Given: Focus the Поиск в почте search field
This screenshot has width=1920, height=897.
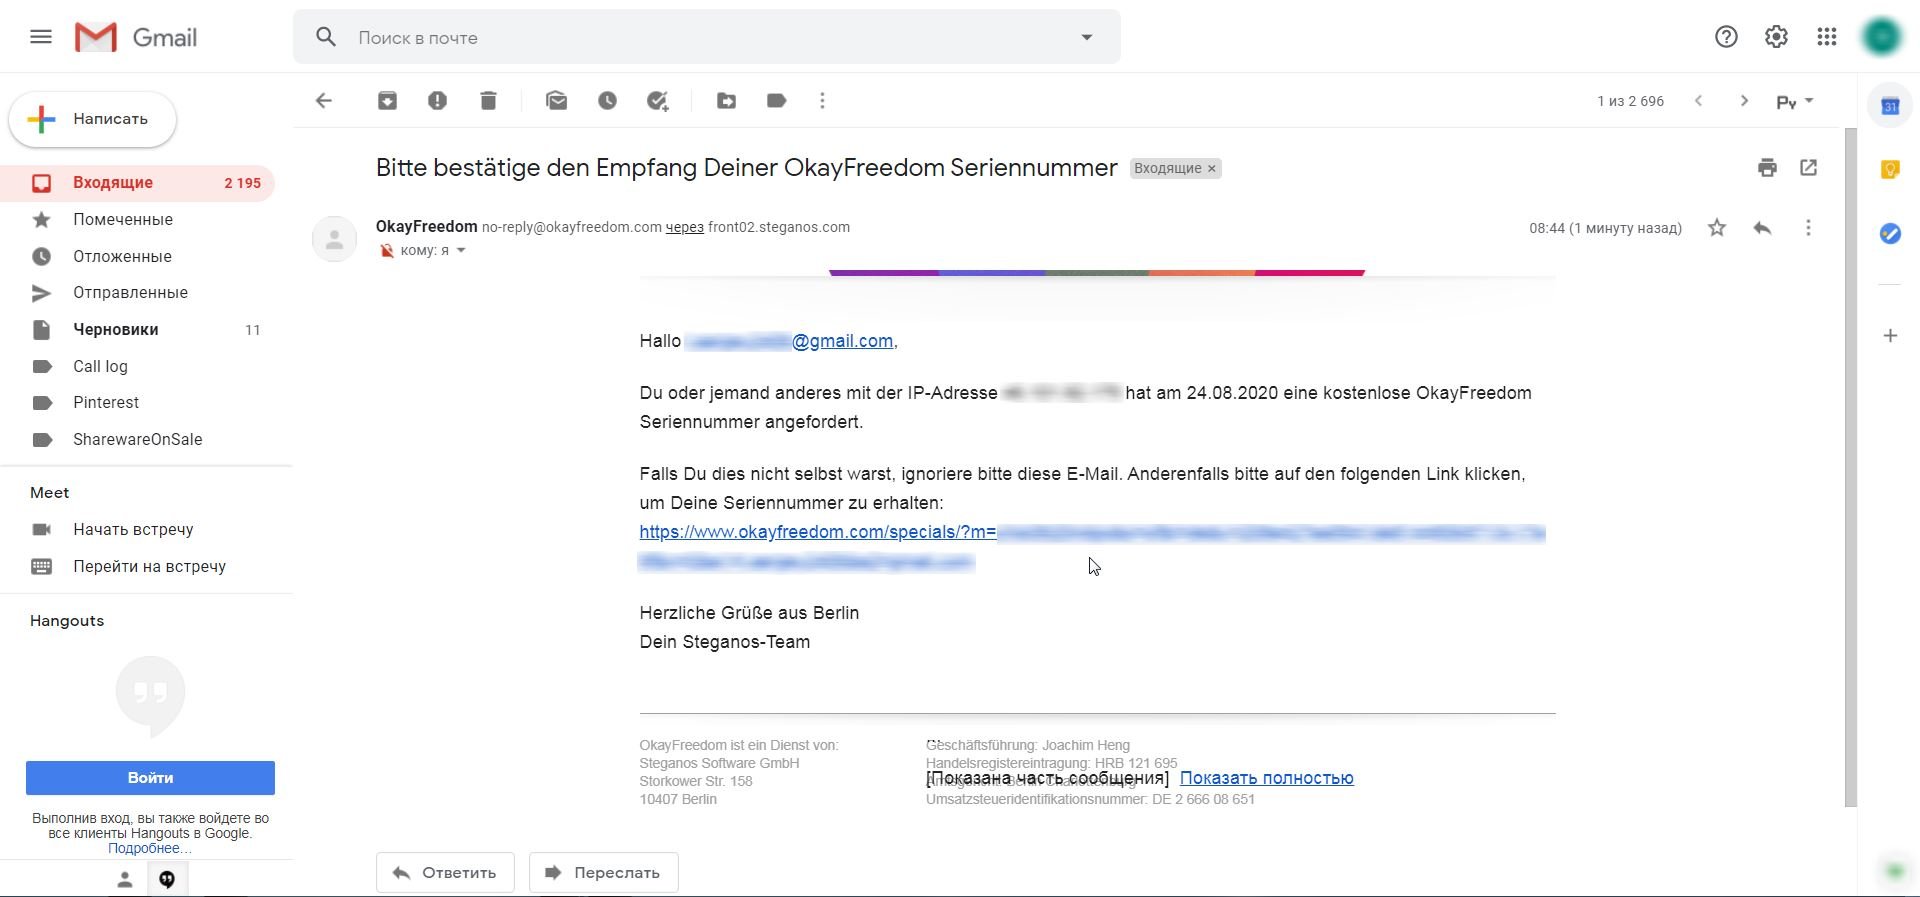Looking at the screenshot, I should [706, 38].
